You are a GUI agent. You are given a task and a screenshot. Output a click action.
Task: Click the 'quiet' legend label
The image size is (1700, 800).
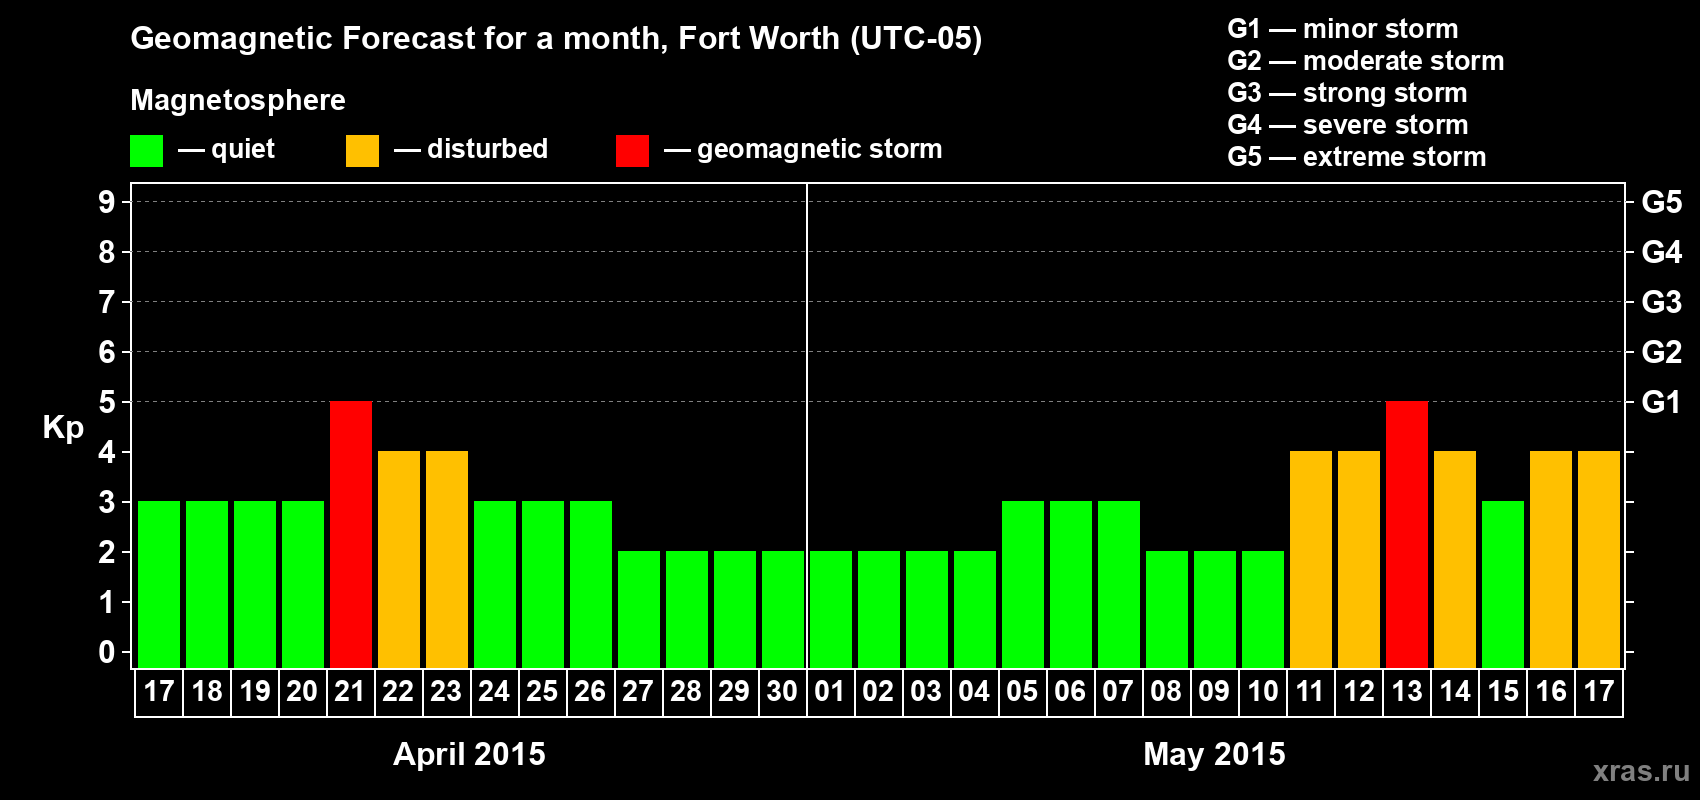tap(243, 150)
